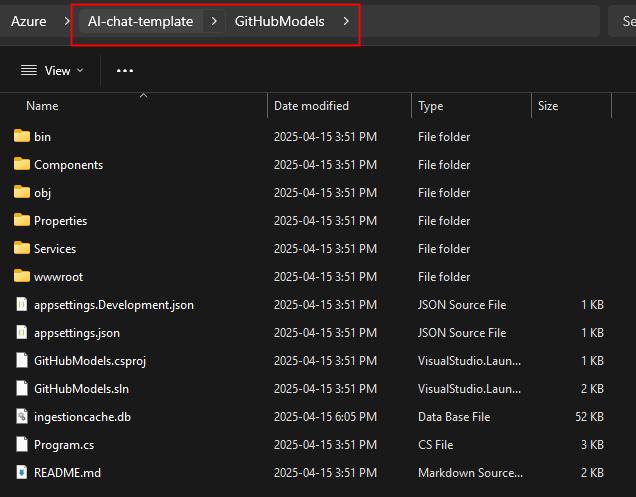The height and width of the screenshot is (497, 636).
Task: Select the README.md markdown file icon
Action: tap(22, 472)
